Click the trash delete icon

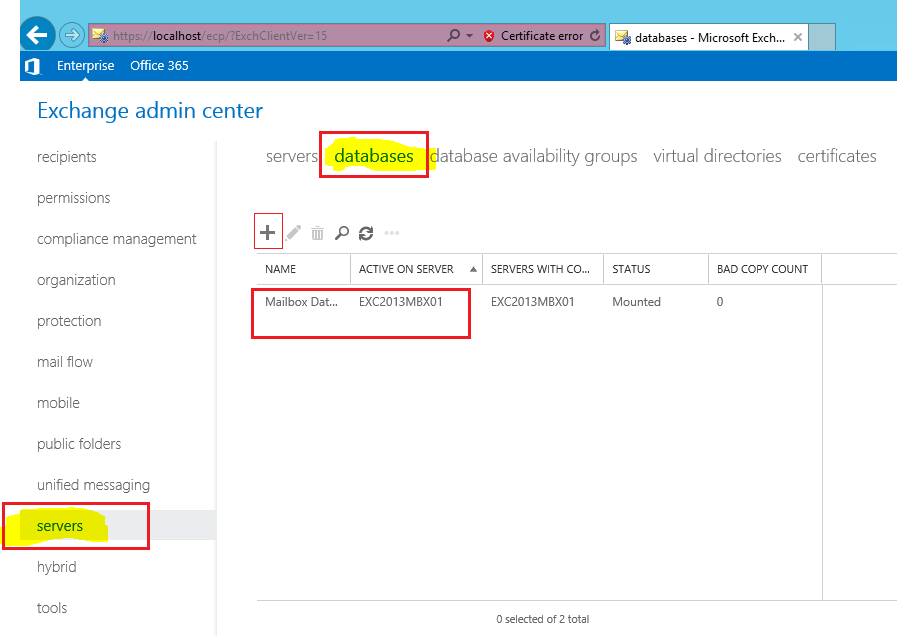317,233
